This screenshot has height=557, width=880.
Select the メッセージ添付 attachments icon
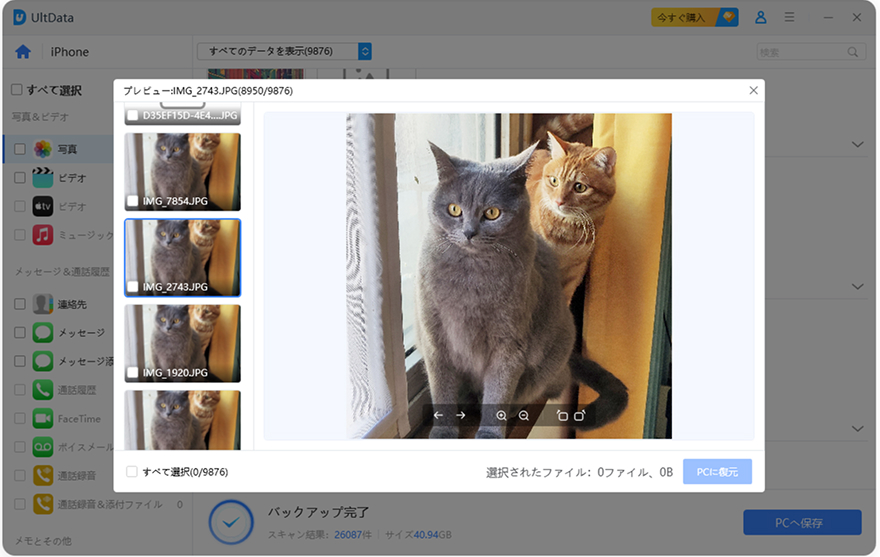pos(43,361)
